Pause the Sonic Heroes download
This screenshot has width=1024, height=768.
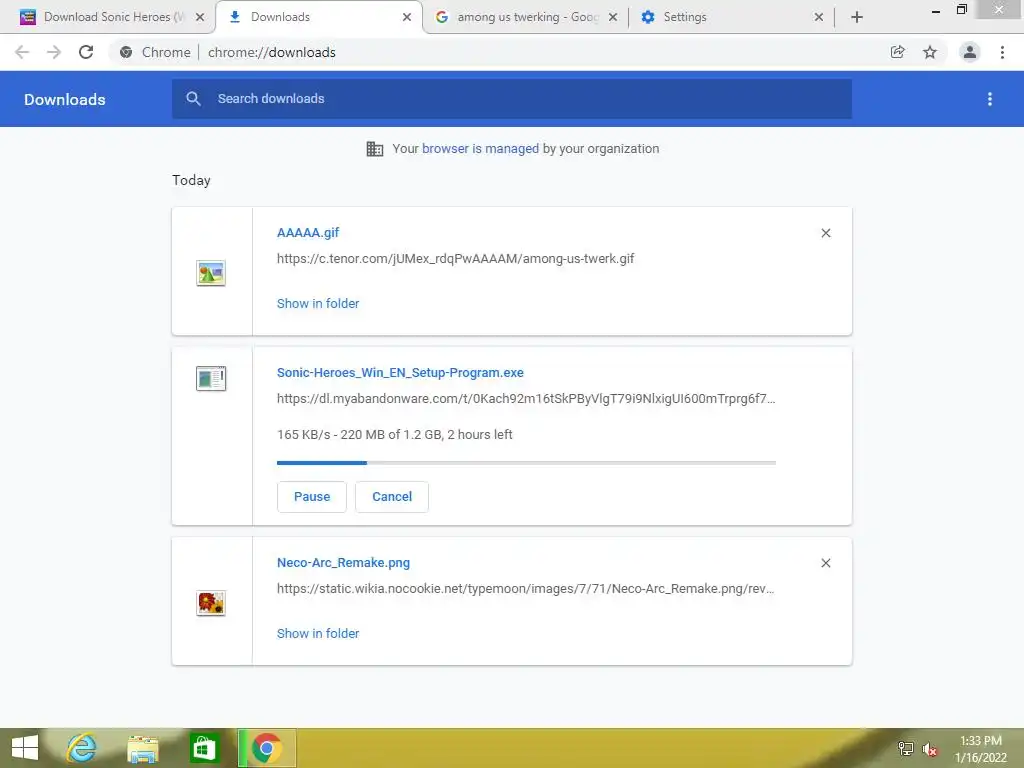pos(312,497)
